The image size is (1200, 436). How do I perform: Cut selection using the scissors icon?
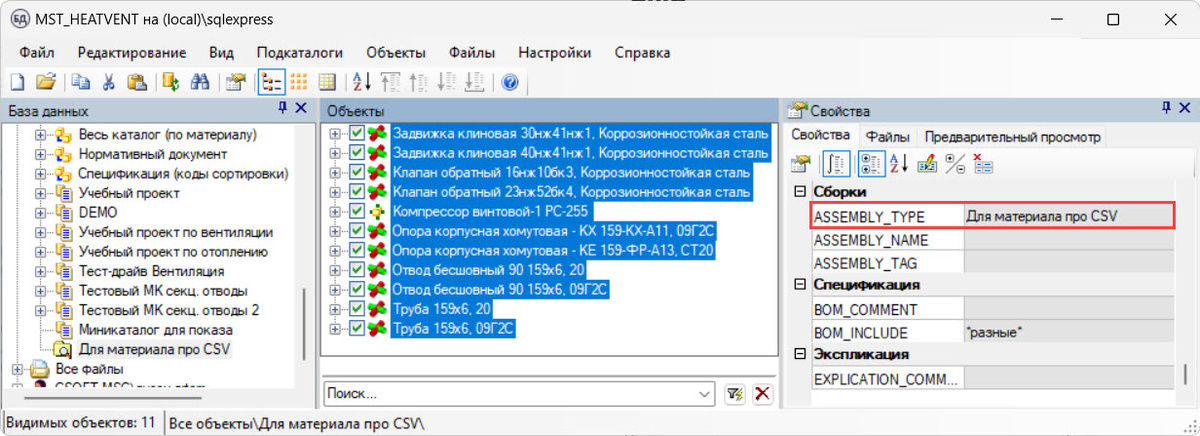[110, 83]
